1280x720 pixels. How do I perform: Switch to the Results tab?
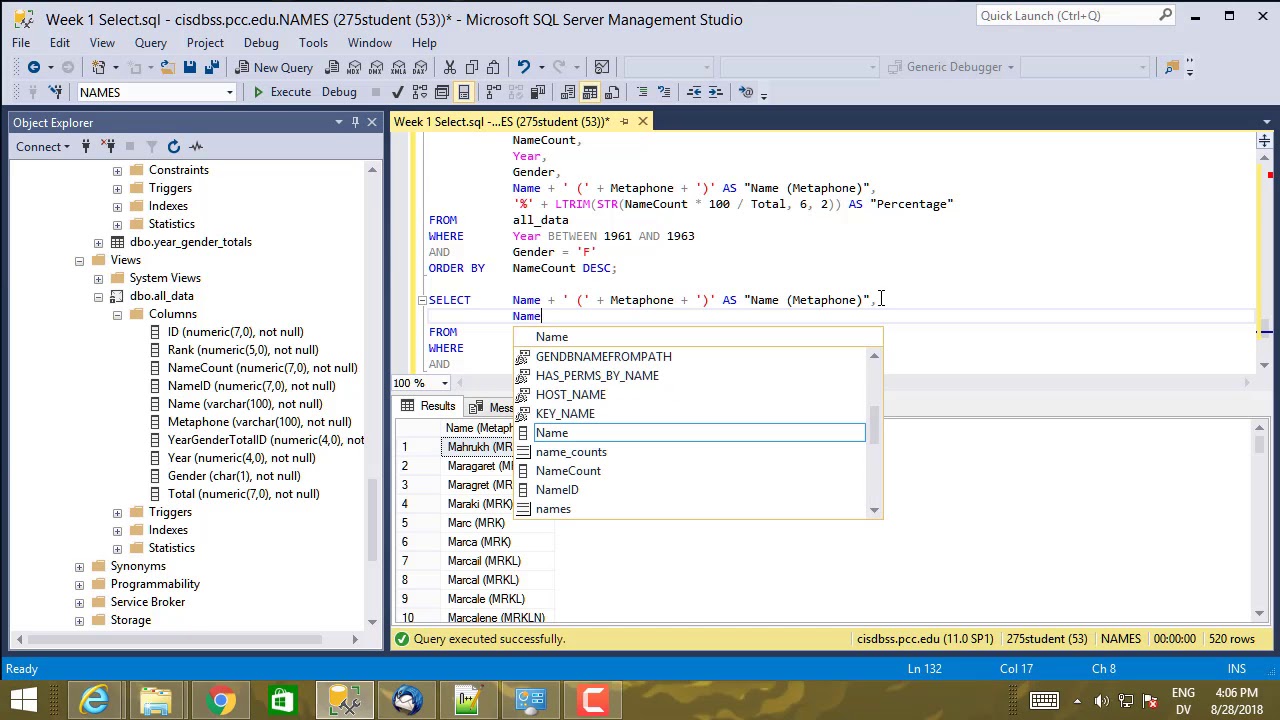pyautogui.click(x=429, y=406)
